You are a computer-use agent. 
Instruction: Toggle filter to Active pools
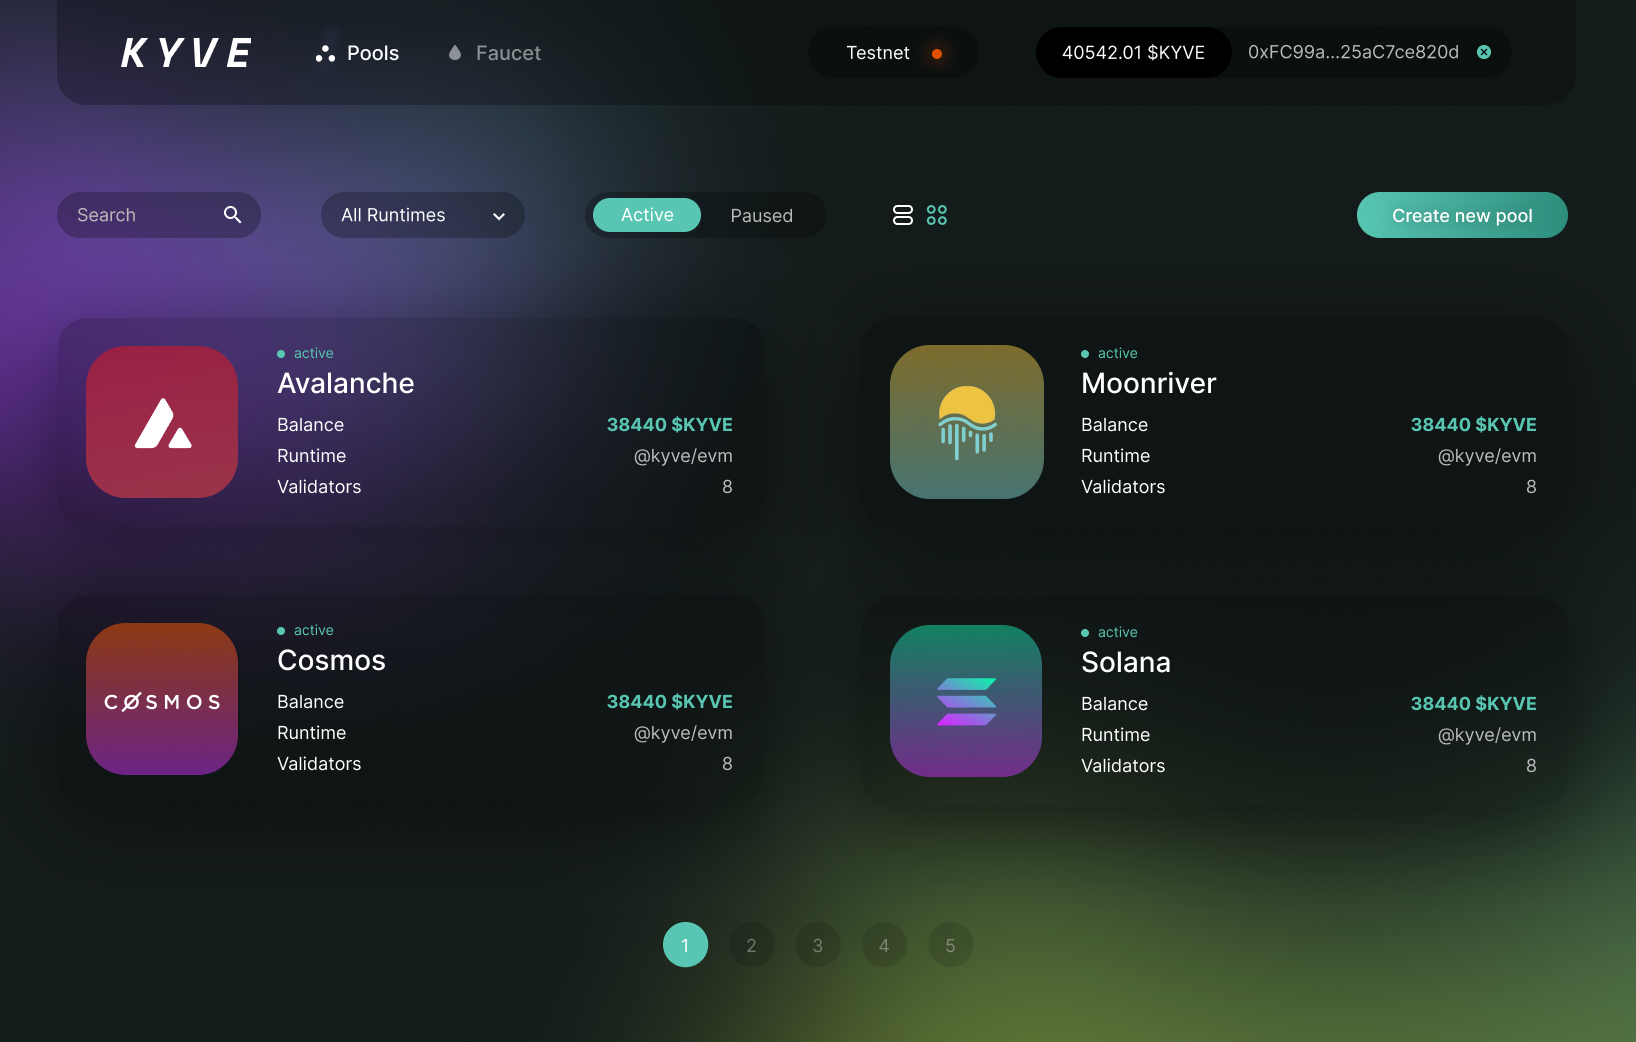pyautogui.click(x=646, y=215)
